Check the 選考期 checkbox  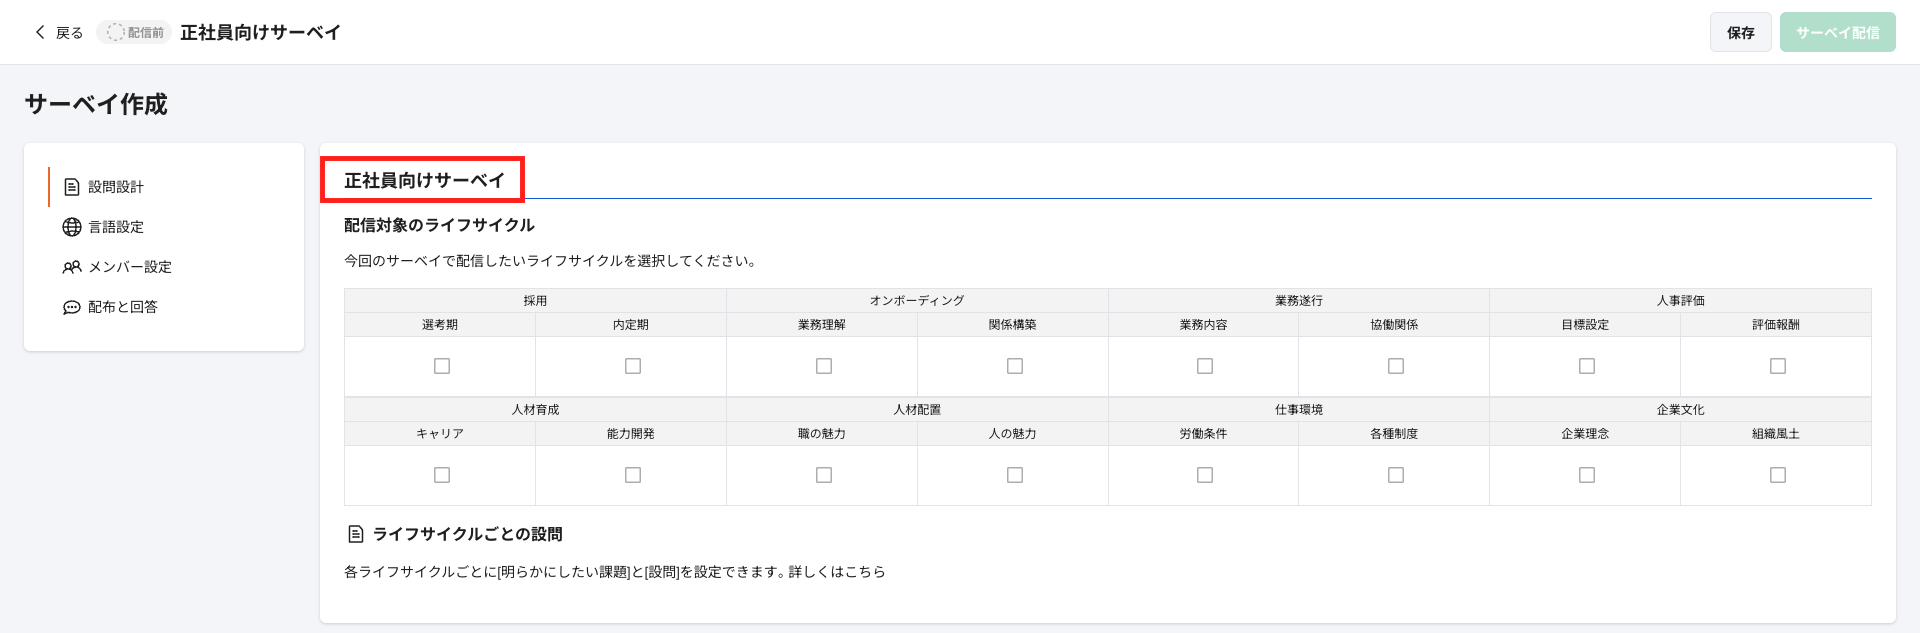pyautogui.click(x=441, y=366)
